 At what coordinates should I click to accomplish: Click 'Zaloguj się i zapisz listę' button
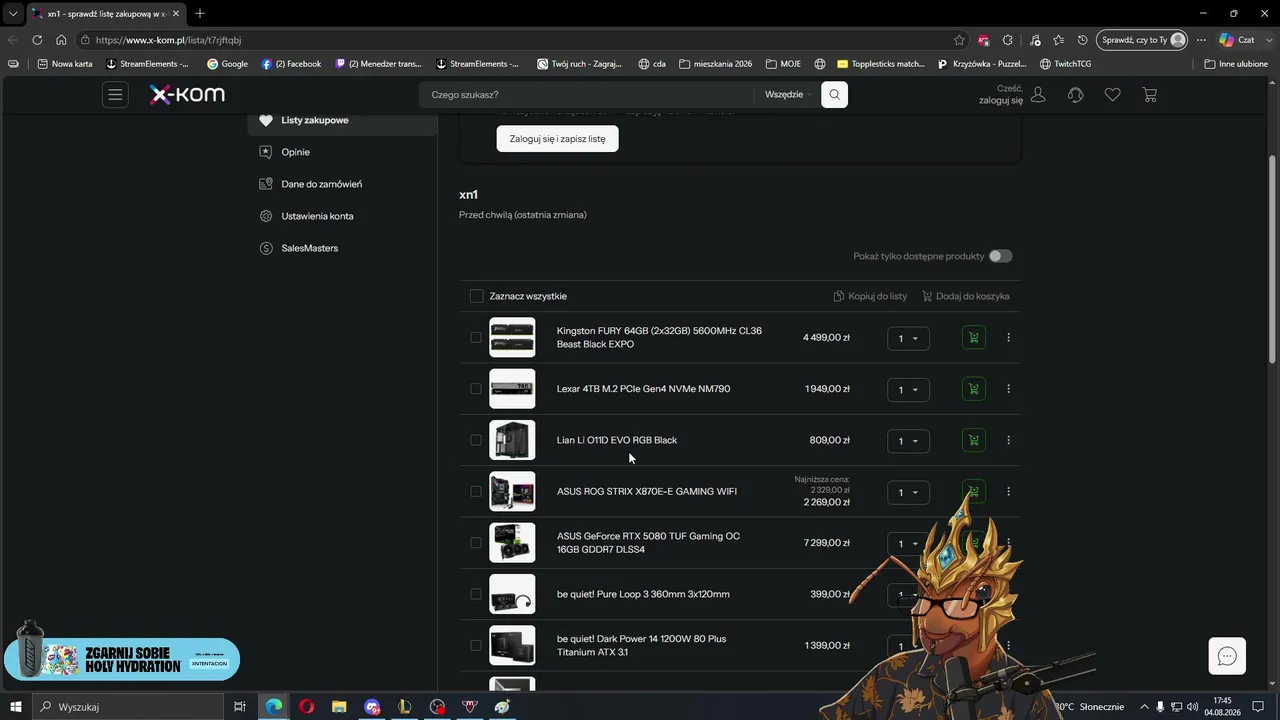click(x=557, y=139)
